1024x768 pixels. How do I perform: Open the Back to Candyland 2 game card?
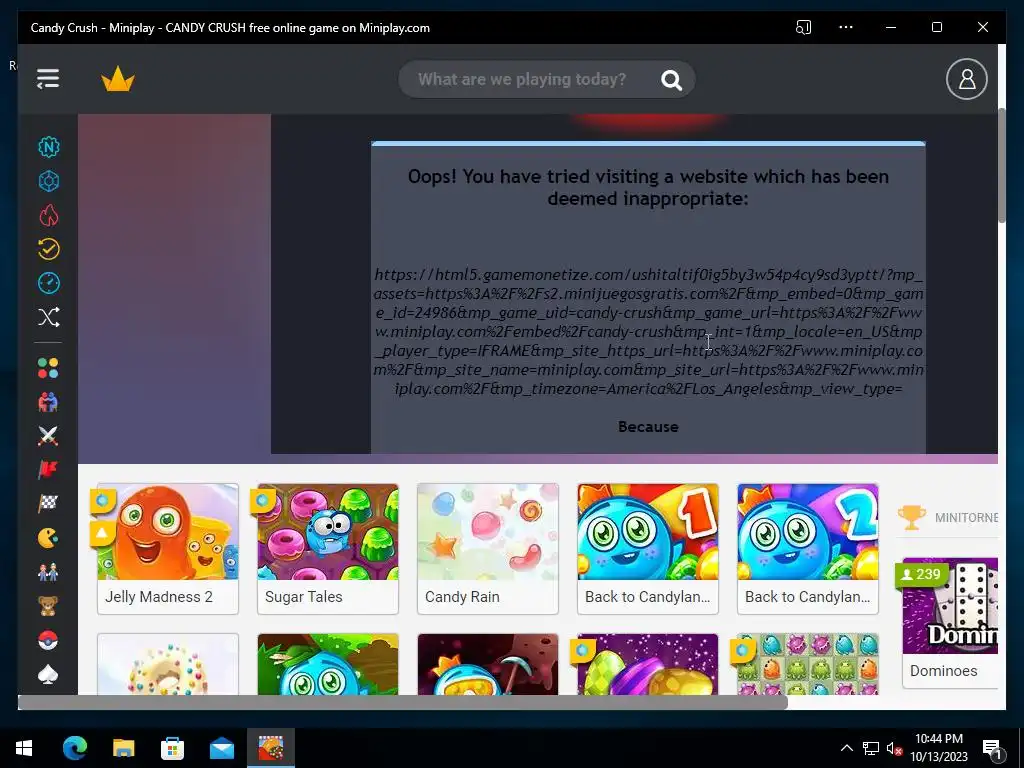click(808, 549)
